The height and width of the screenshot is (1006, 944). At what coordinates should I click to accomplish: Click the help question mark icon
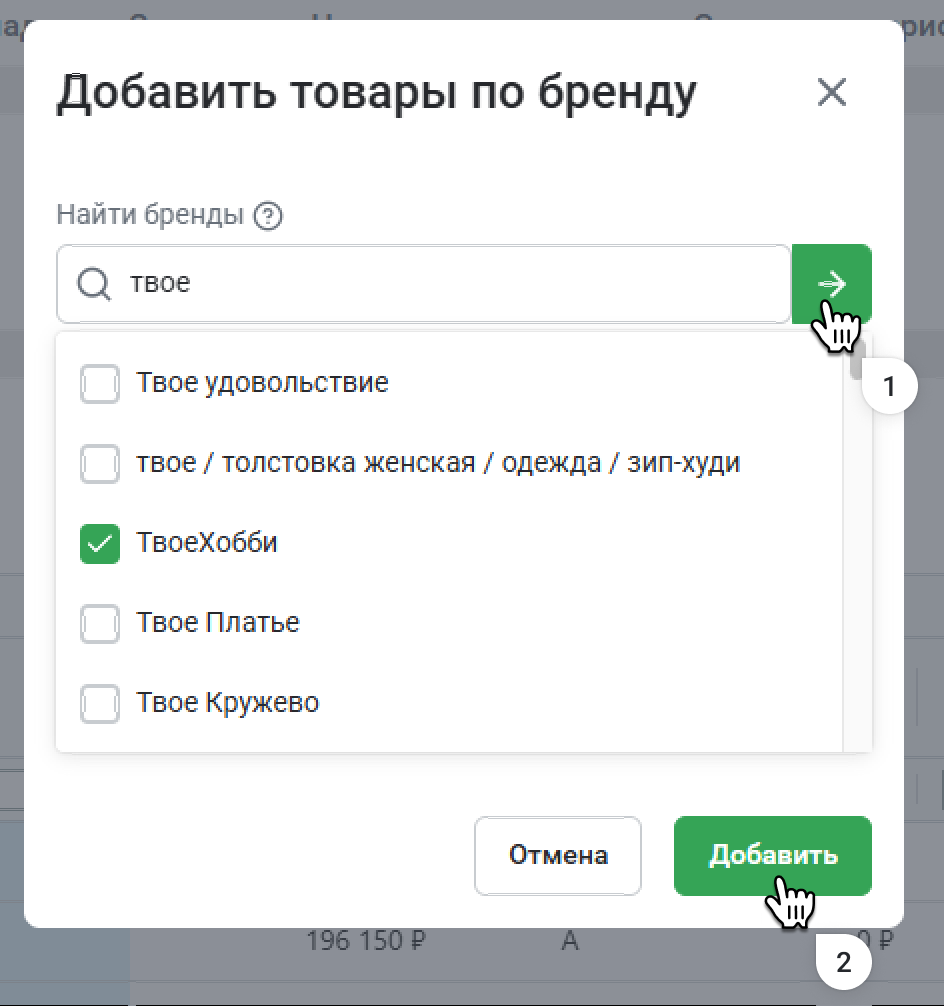pyautogui.click(x=268, y=215)
